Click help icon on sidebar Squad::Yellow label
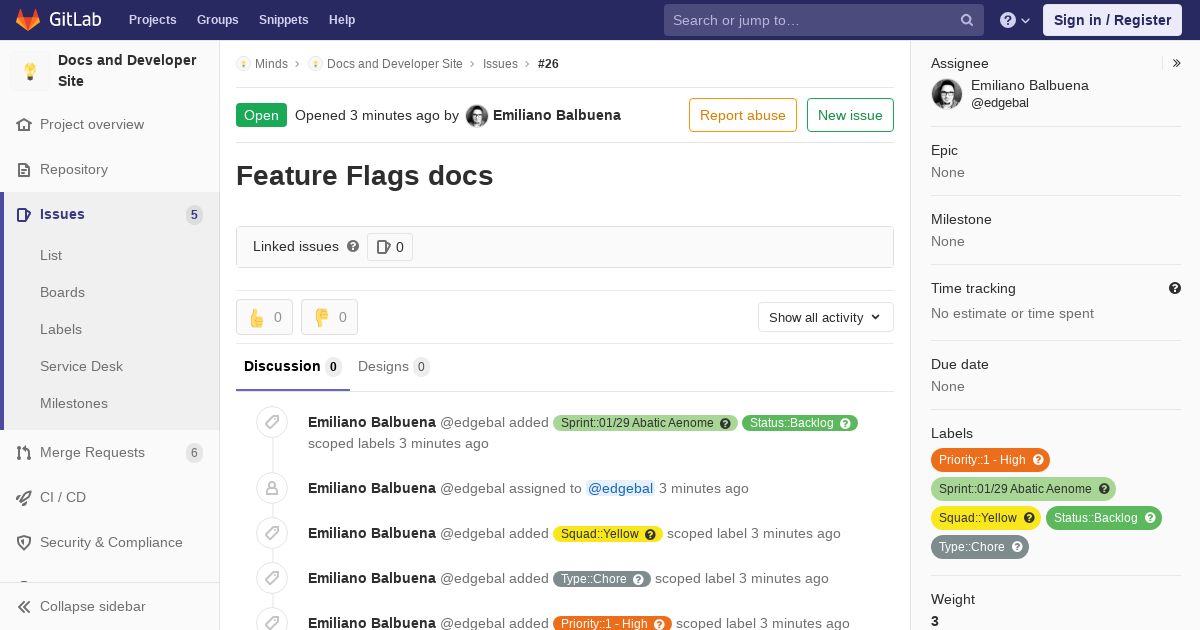This screenshot has height=630, width=1200. pos(1029,518)
